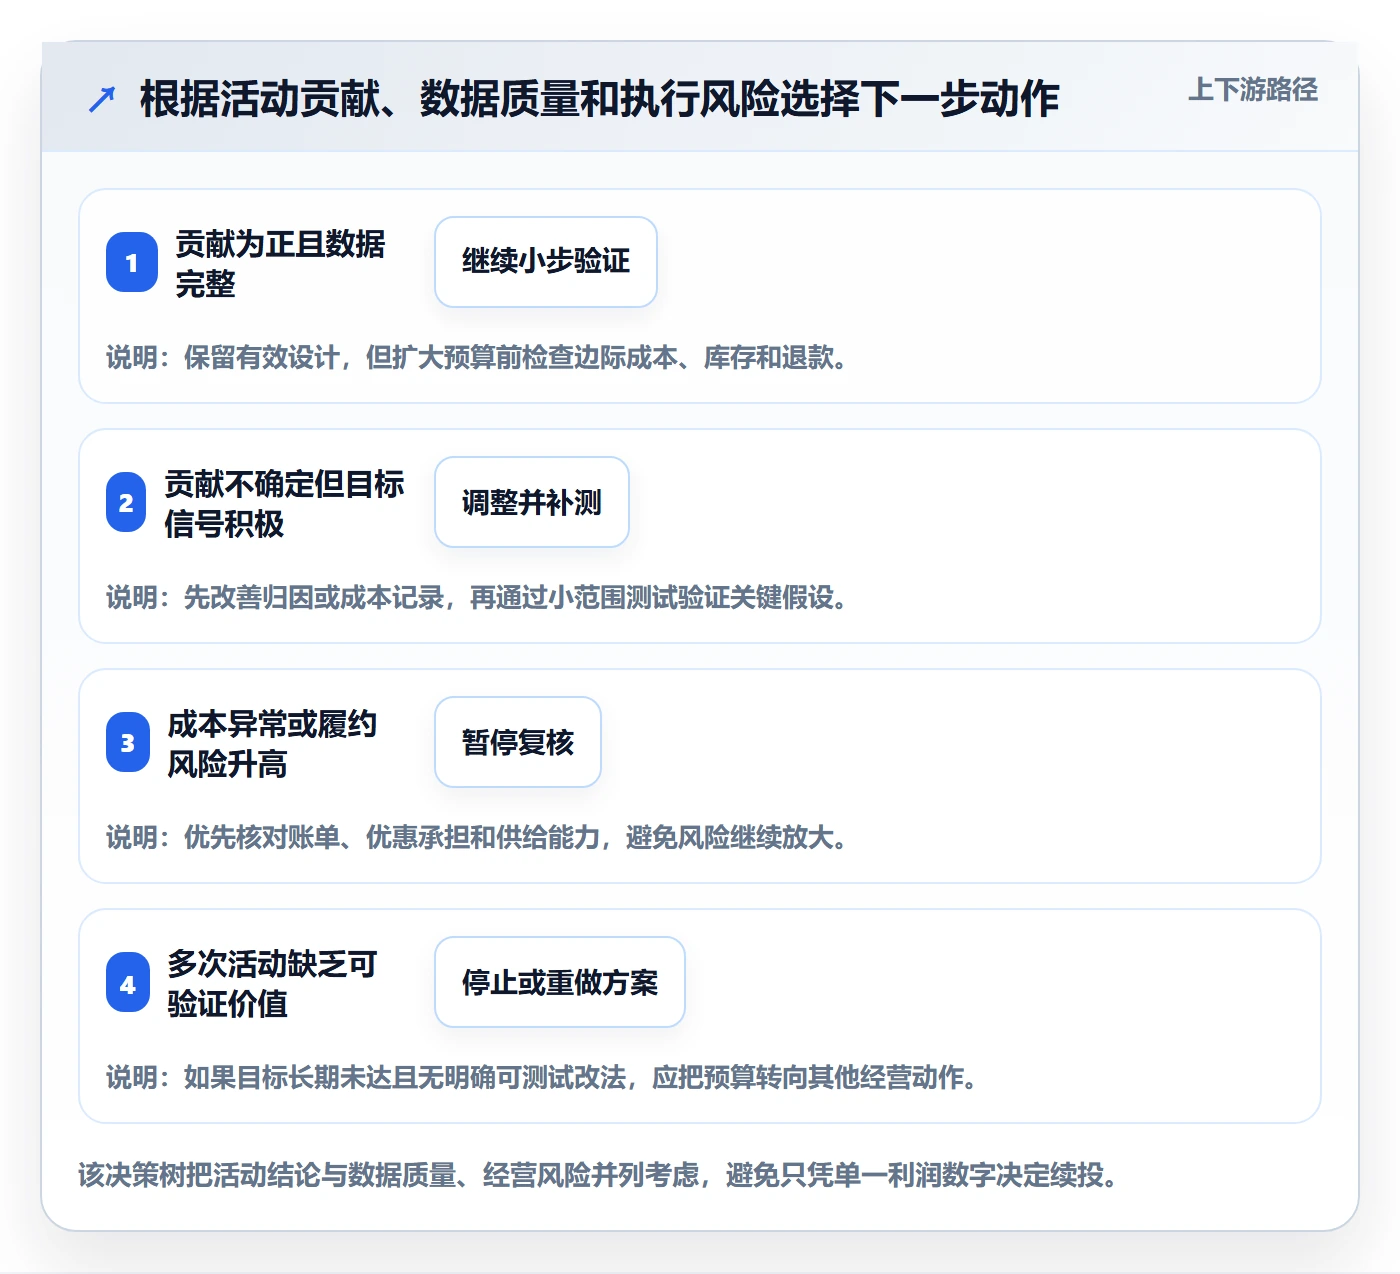Click step number 2 badge
Viewport: 1400px width, 1274px height.
[126, 502]
